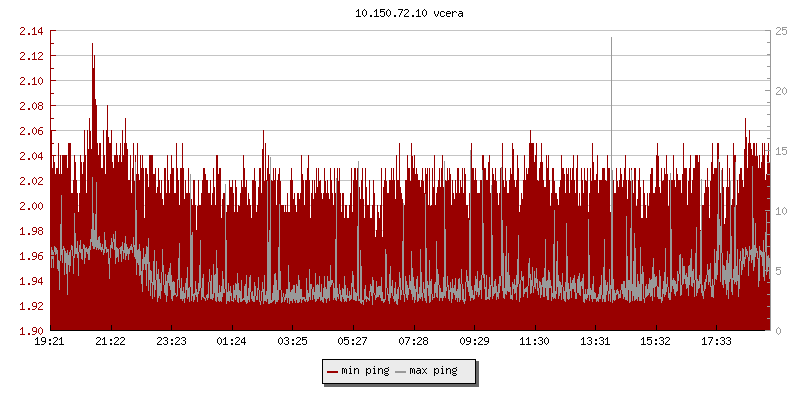This screenshot has width=800, height=400.
Task: Select the 19:21 start time label
Action: point(50,342)
